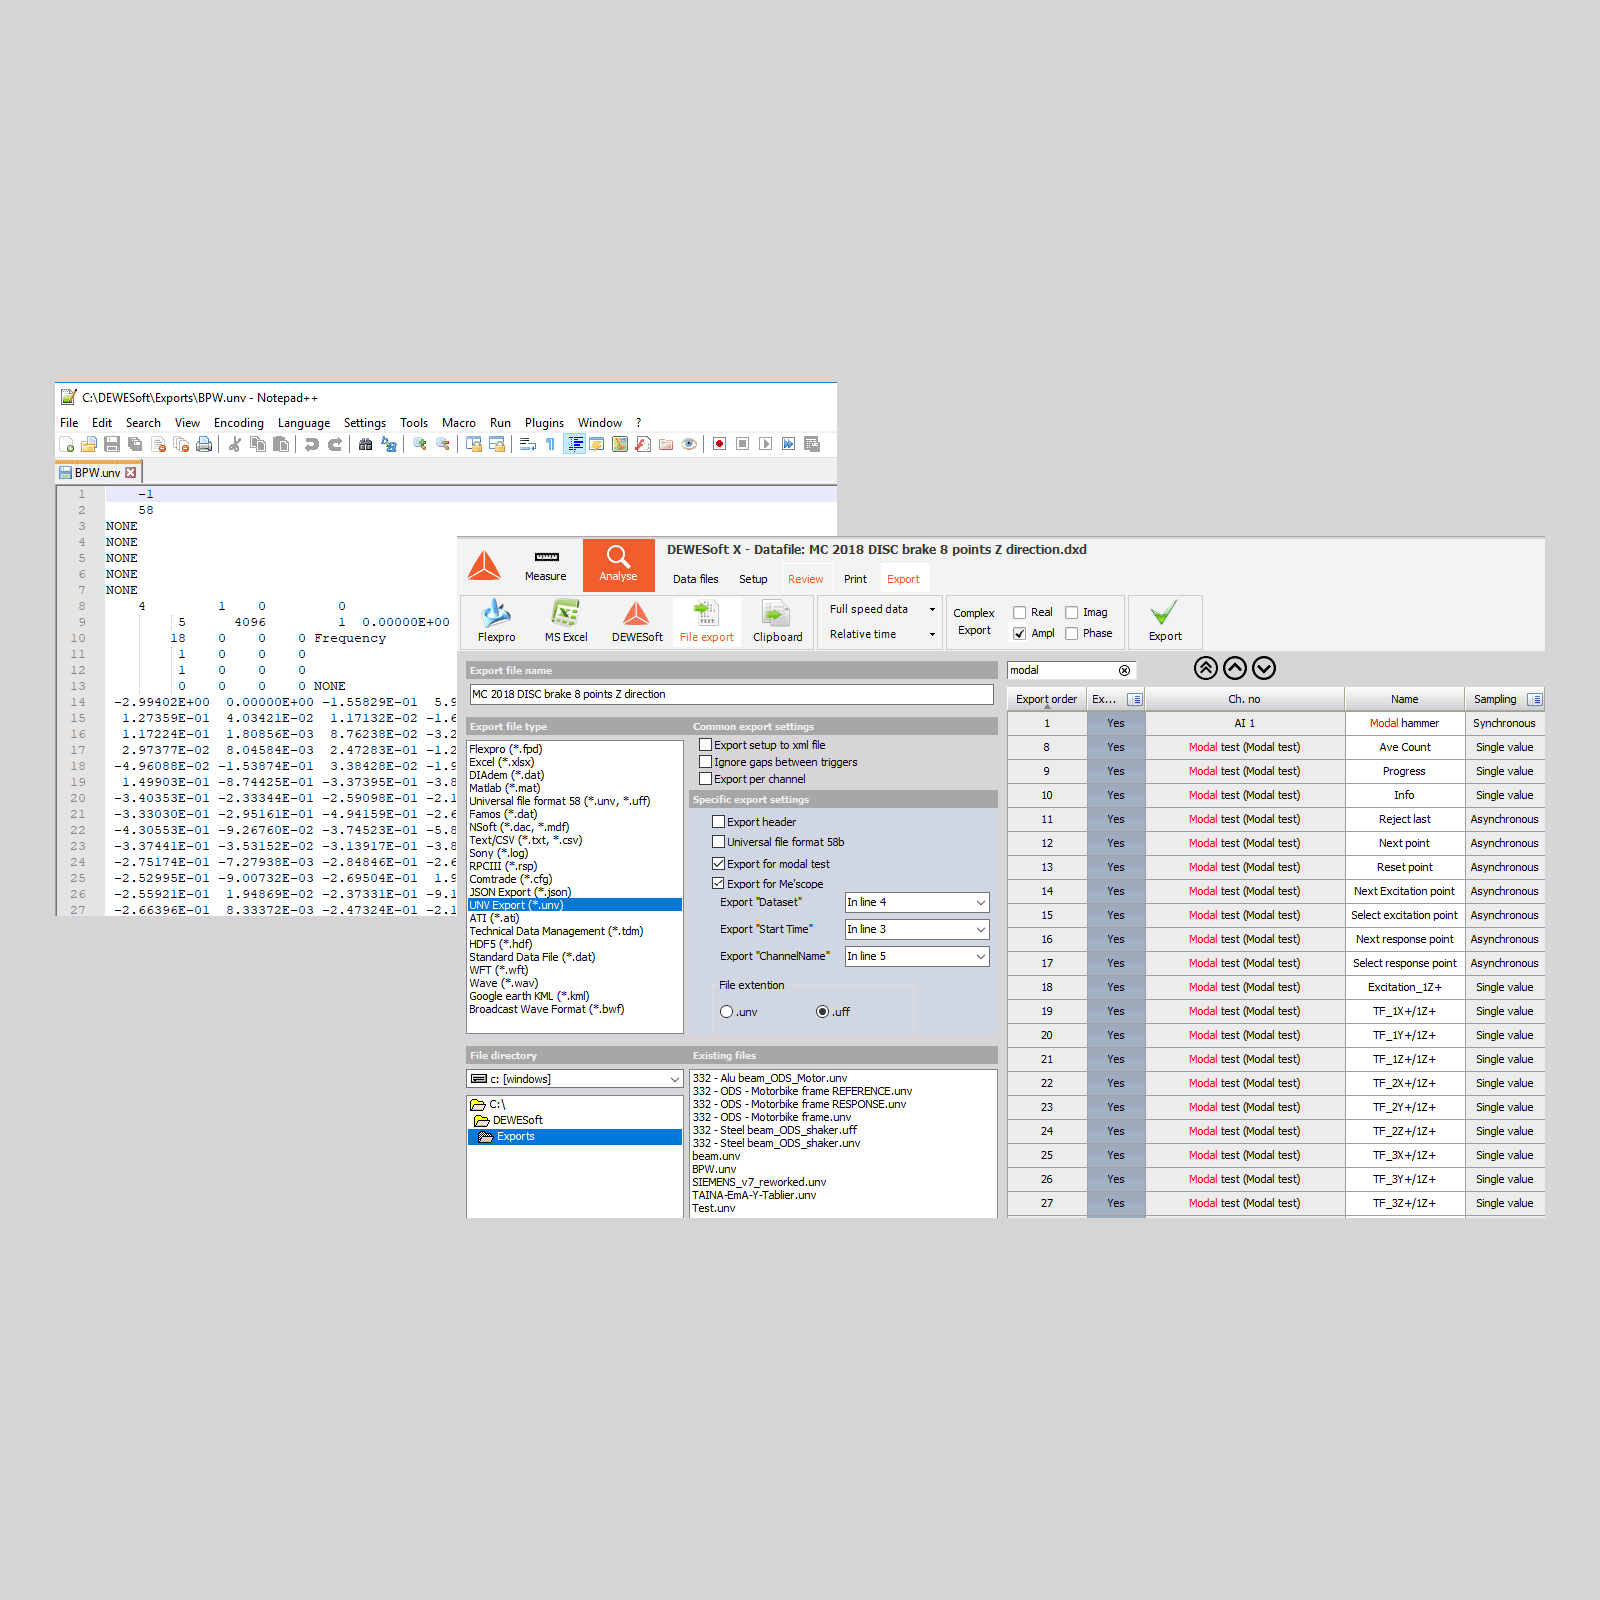Image resolution: width=1600 pixels, height=1600 pixels.
Task: Check Universal file format 58b
Action: [x=718, y=842]
